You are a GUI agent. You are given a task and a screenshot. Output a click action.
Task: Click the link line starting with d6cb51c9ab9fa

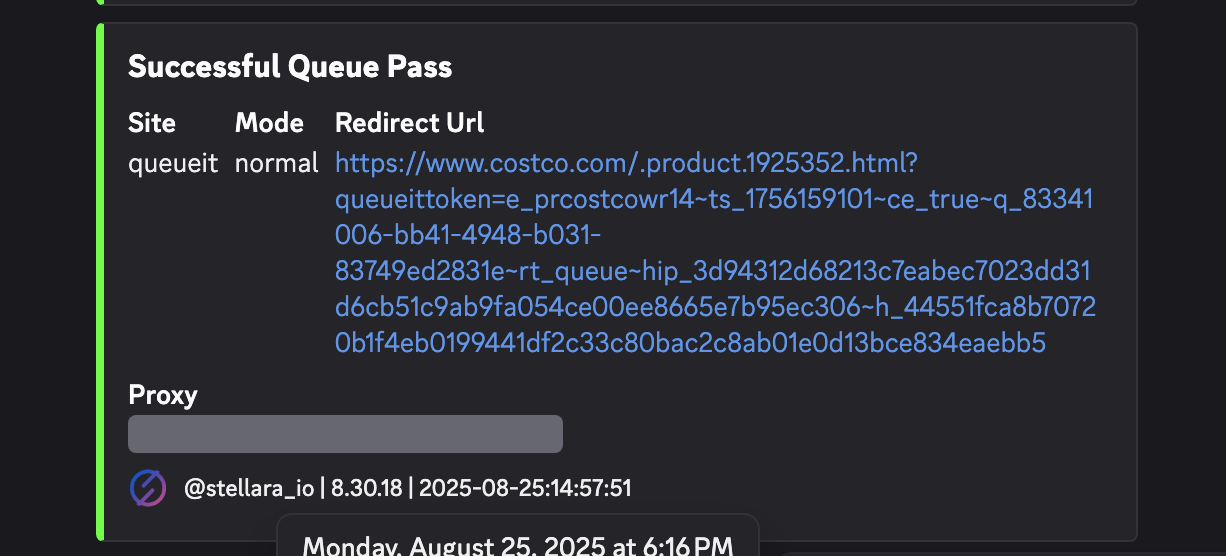tap(714, 307)
